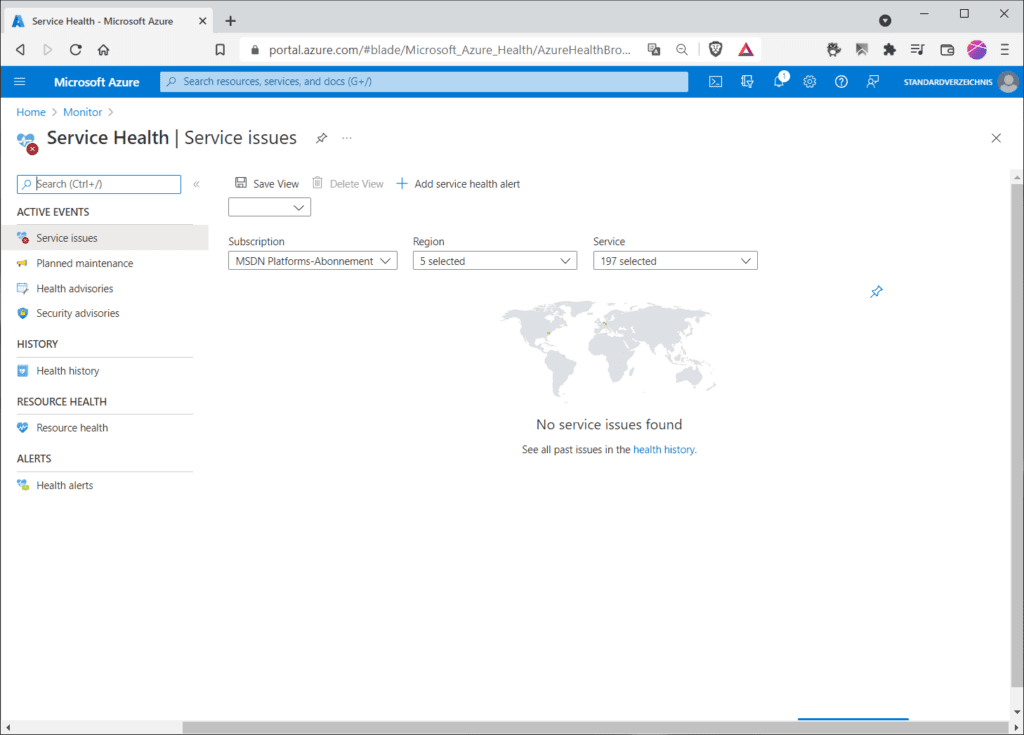This screenshot has height=735, width=1024.
Task: Select Service issues in the sidebar
Action: (104, 238)
